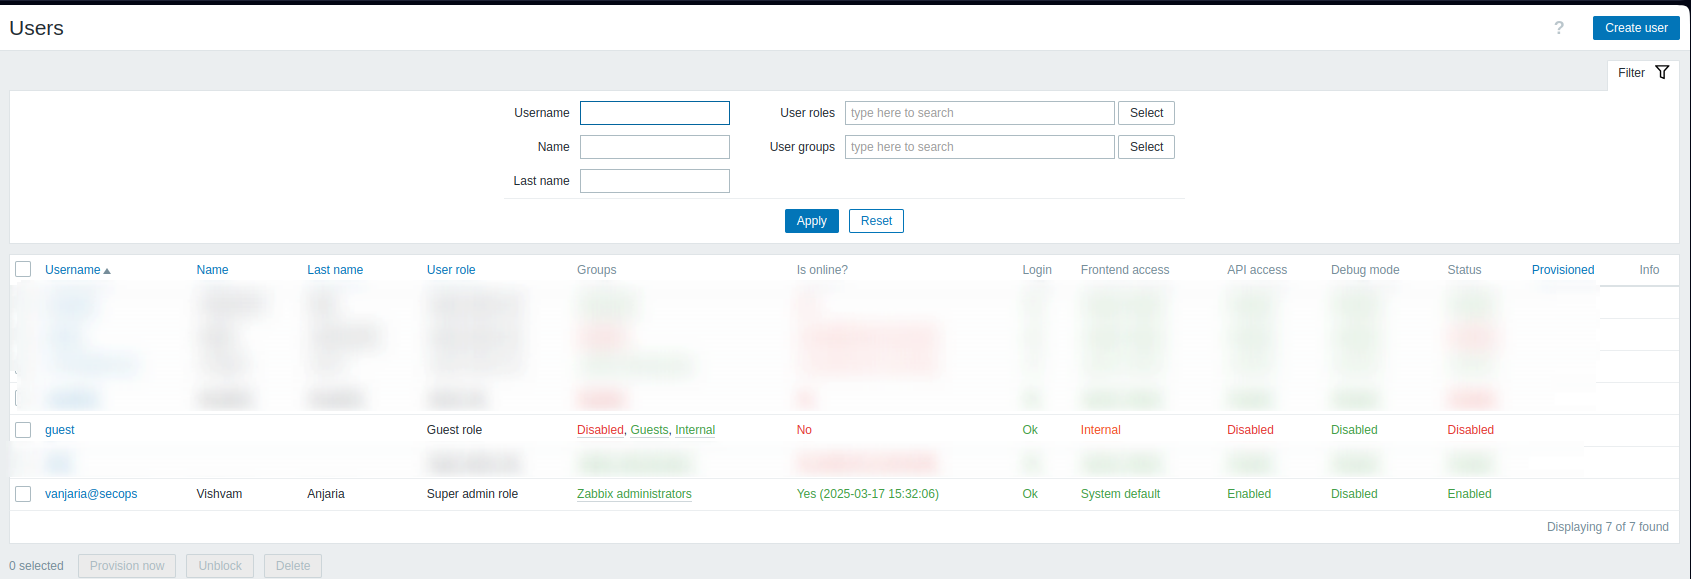Open Select button for User groups
Screen dimensions: 1691x579
click(1146, 147)
